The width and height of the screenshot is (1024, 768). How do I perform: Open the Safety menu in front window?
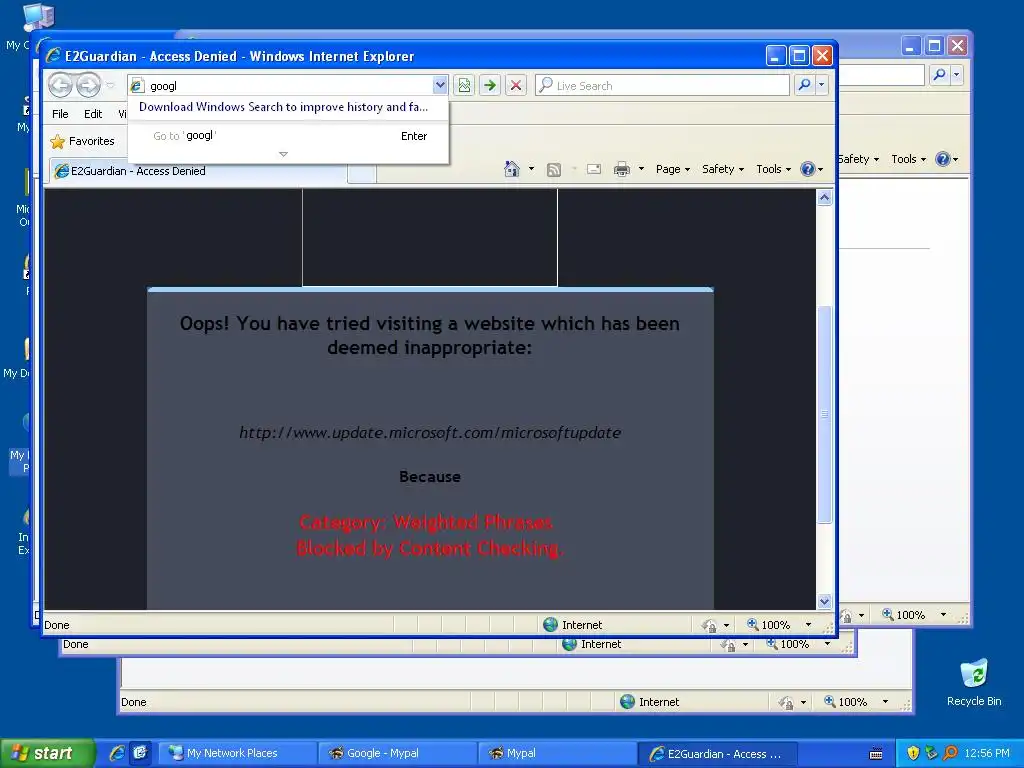click(722, 169)
